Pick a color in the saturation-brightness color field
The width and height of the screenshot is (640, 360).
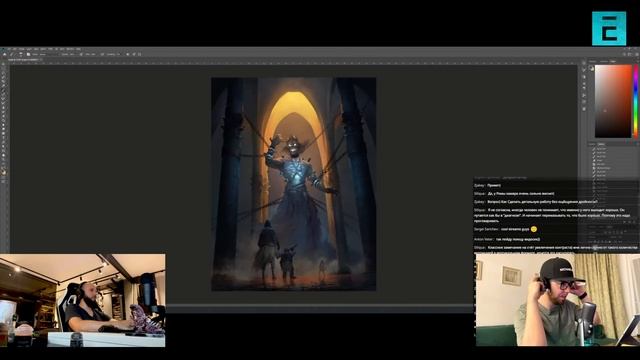(613, 101)
